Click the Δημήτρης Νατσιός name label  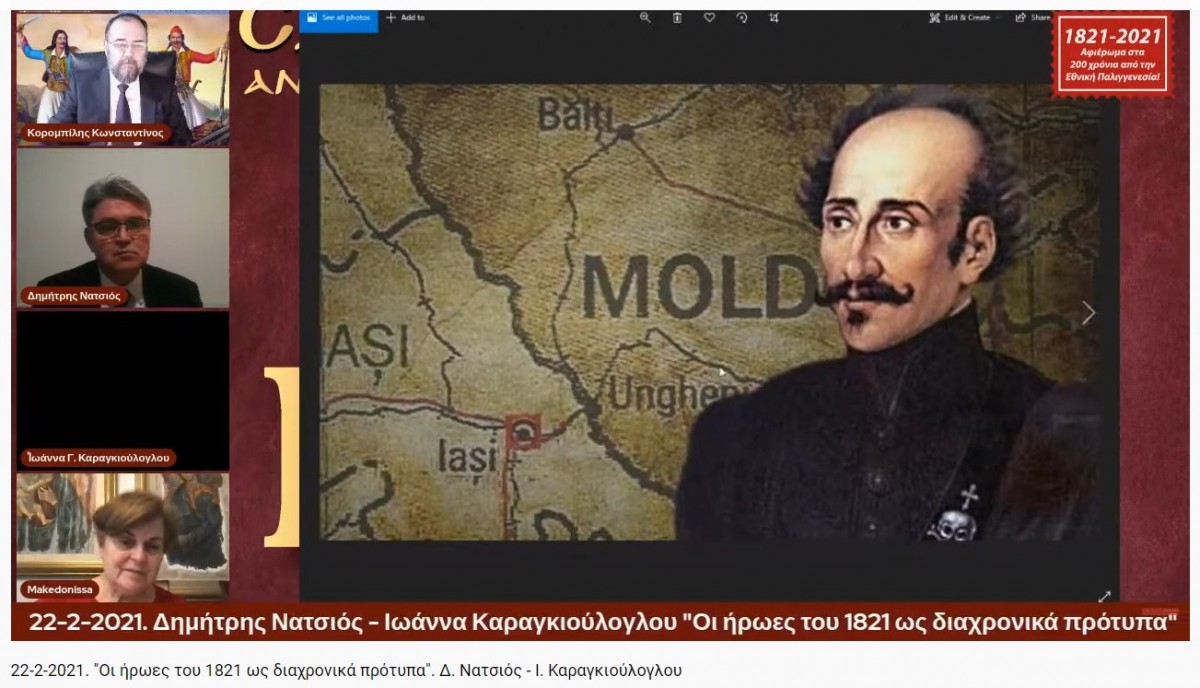pos(73,295)
